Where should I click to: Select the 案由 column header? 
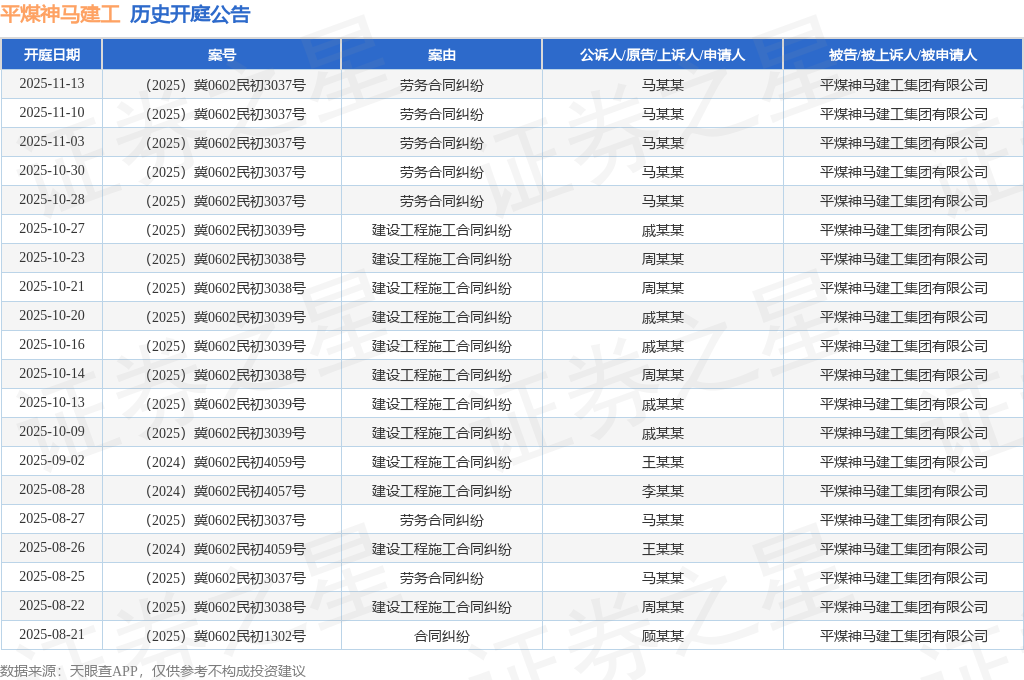[441, 55]
